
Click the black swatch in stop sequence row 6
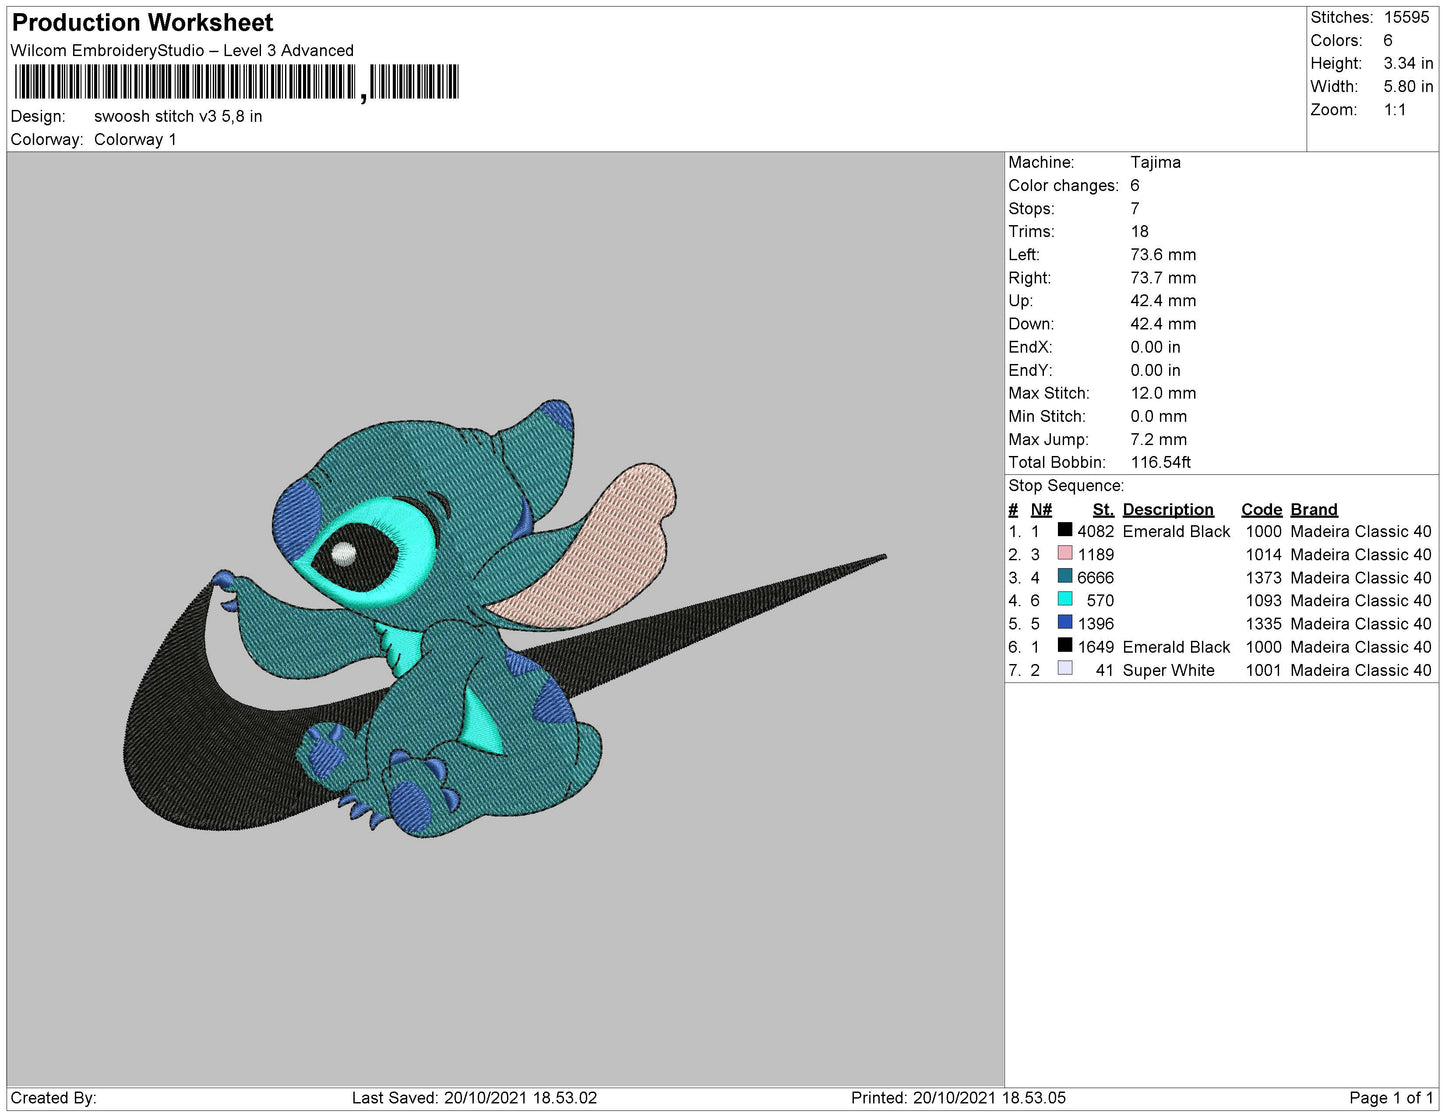(1065, 645)
